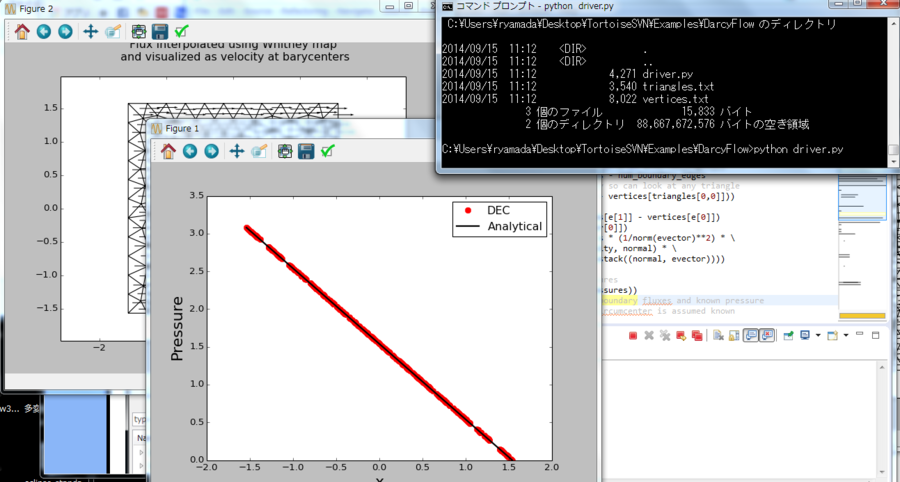The image size is (900, 482).
Task: Clear the Eclipse console output
Action: point(717,336)
